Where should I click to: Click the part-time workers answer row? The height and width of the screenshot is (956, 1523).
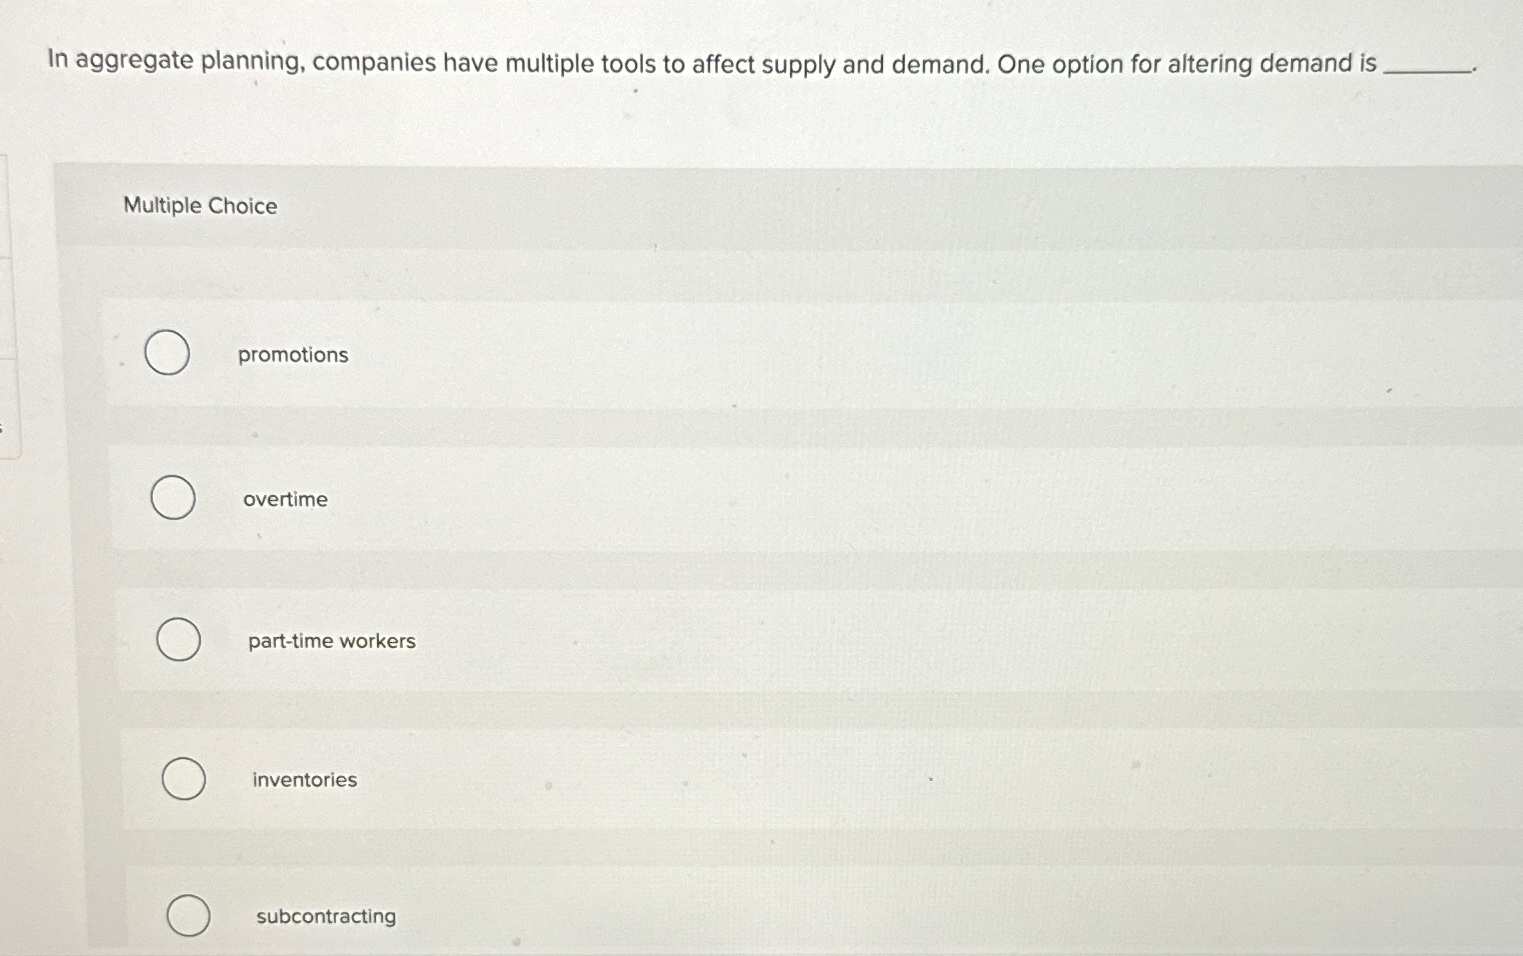750,640
